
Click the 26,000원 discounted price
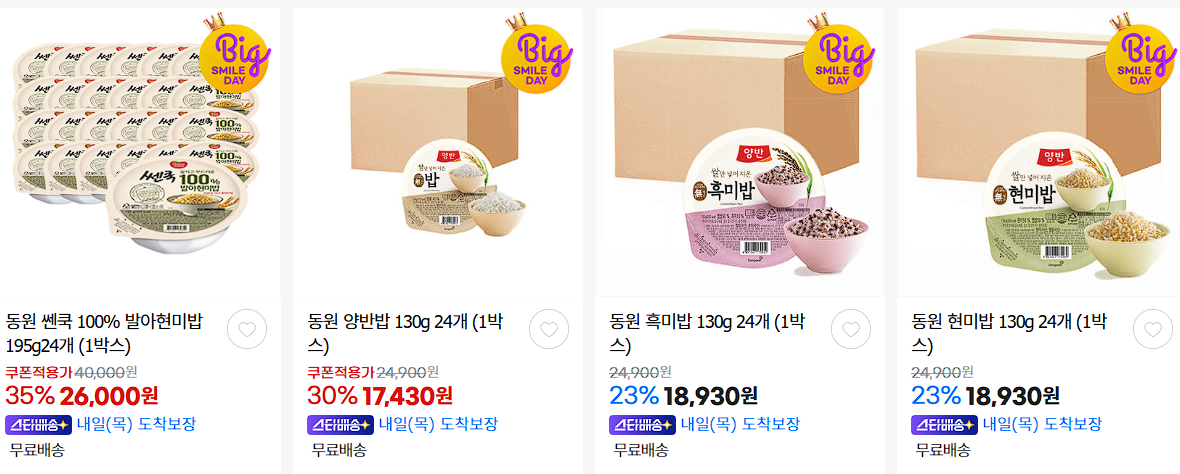110,394
